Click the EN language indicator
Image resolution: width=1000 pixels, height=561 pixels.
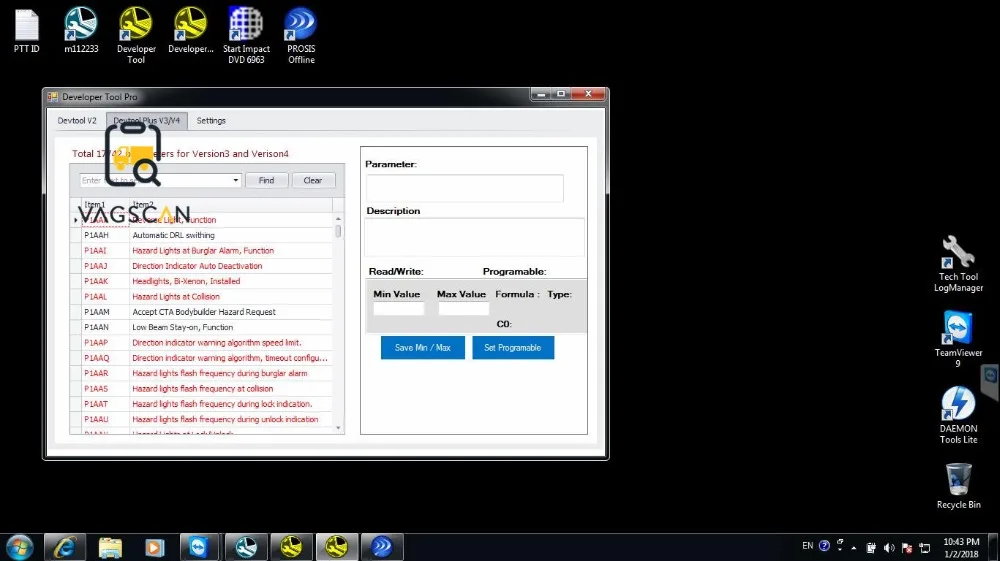point(807,546)
